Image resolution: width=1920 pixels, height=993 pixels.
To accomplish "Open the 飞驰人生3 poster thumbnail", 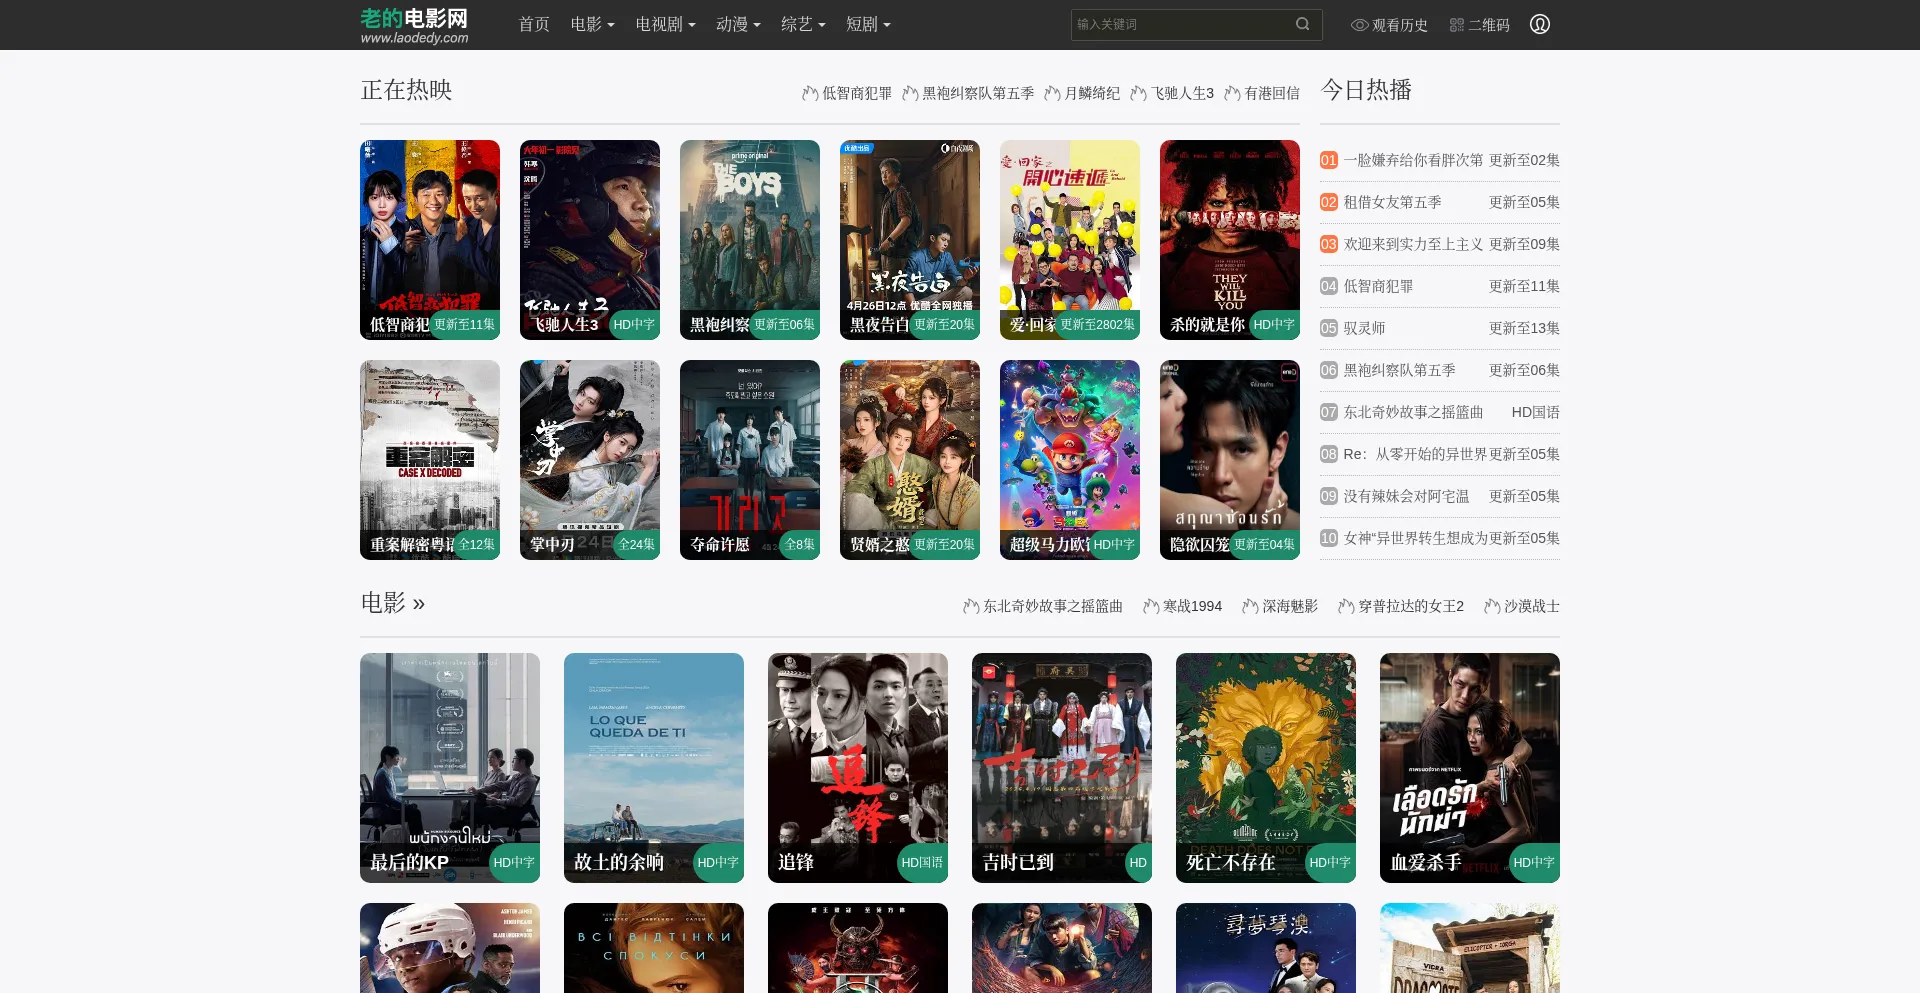I will 590,240.
